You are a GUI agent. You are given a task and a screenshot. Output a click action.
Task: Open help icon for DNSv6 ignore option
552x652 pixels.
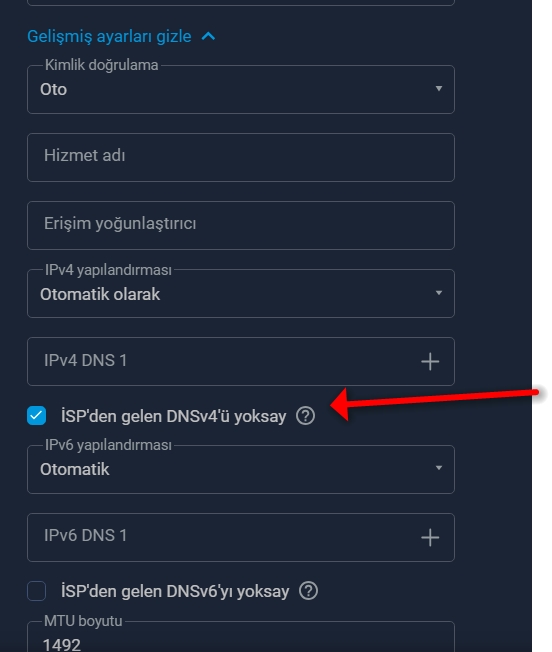coord(308,590)
